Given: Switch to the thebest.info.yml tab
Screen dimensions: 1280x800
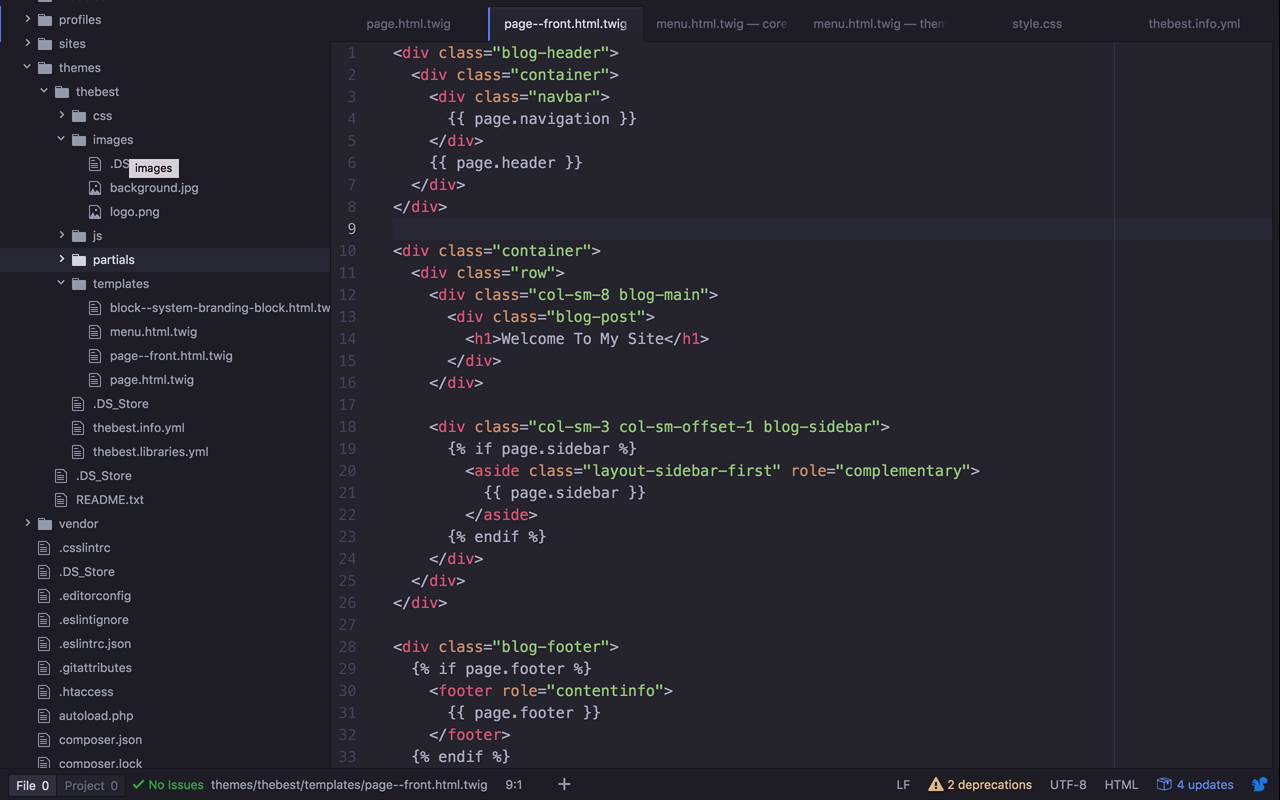Looking at the screenshot, I should (x=1193, y=23).
